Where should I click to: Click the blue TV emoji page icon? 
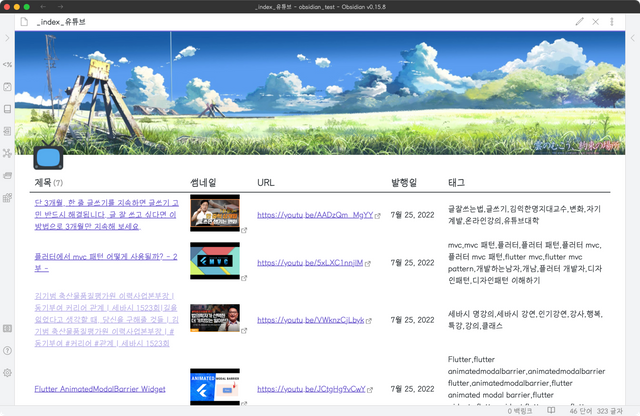pos(48,155)
